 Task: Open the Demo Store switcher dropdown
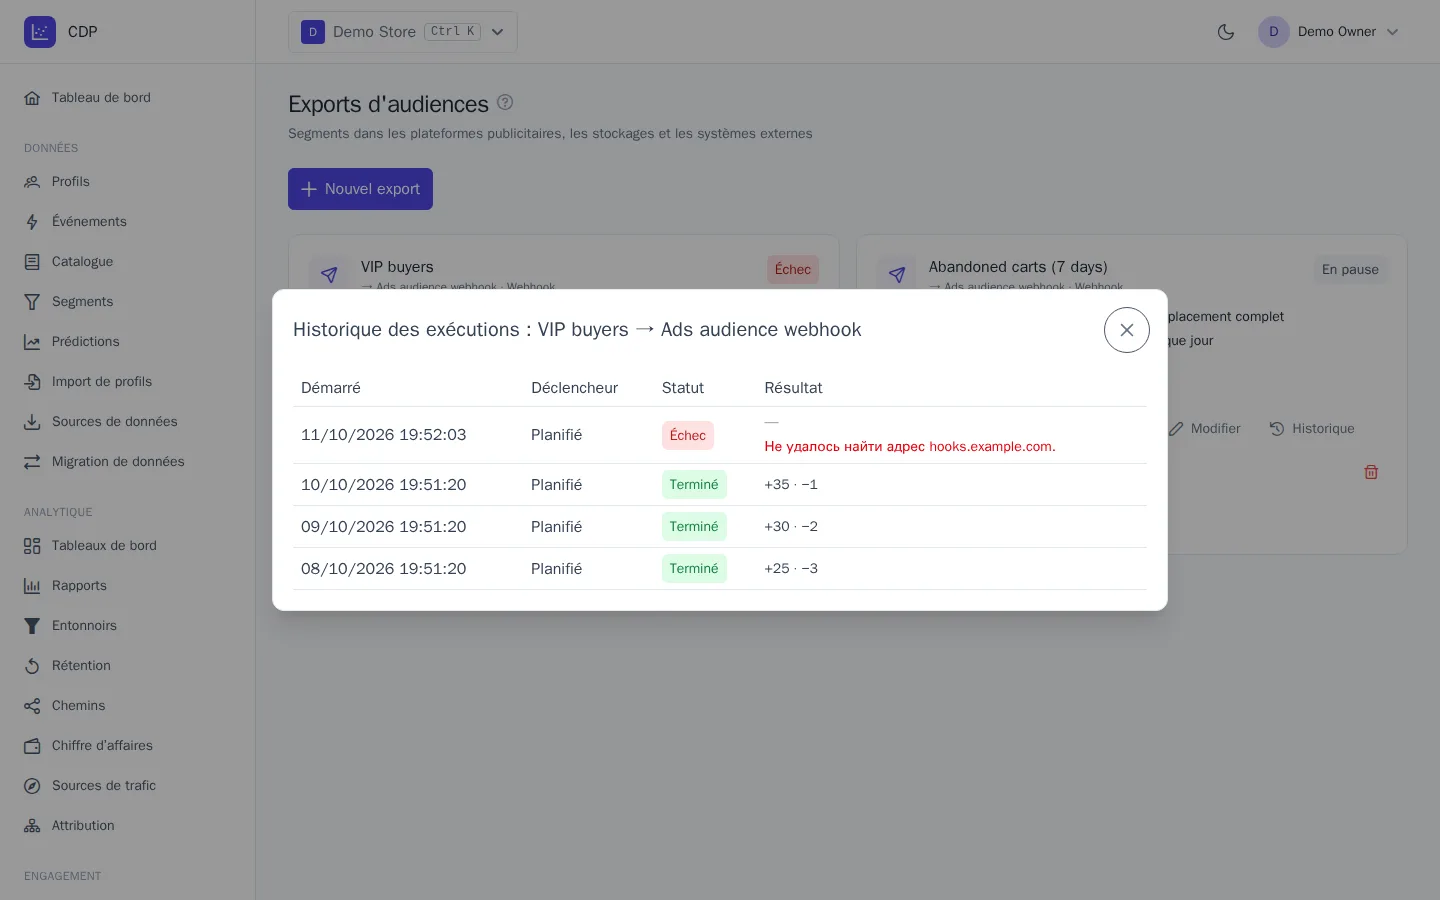click(403, 32)
